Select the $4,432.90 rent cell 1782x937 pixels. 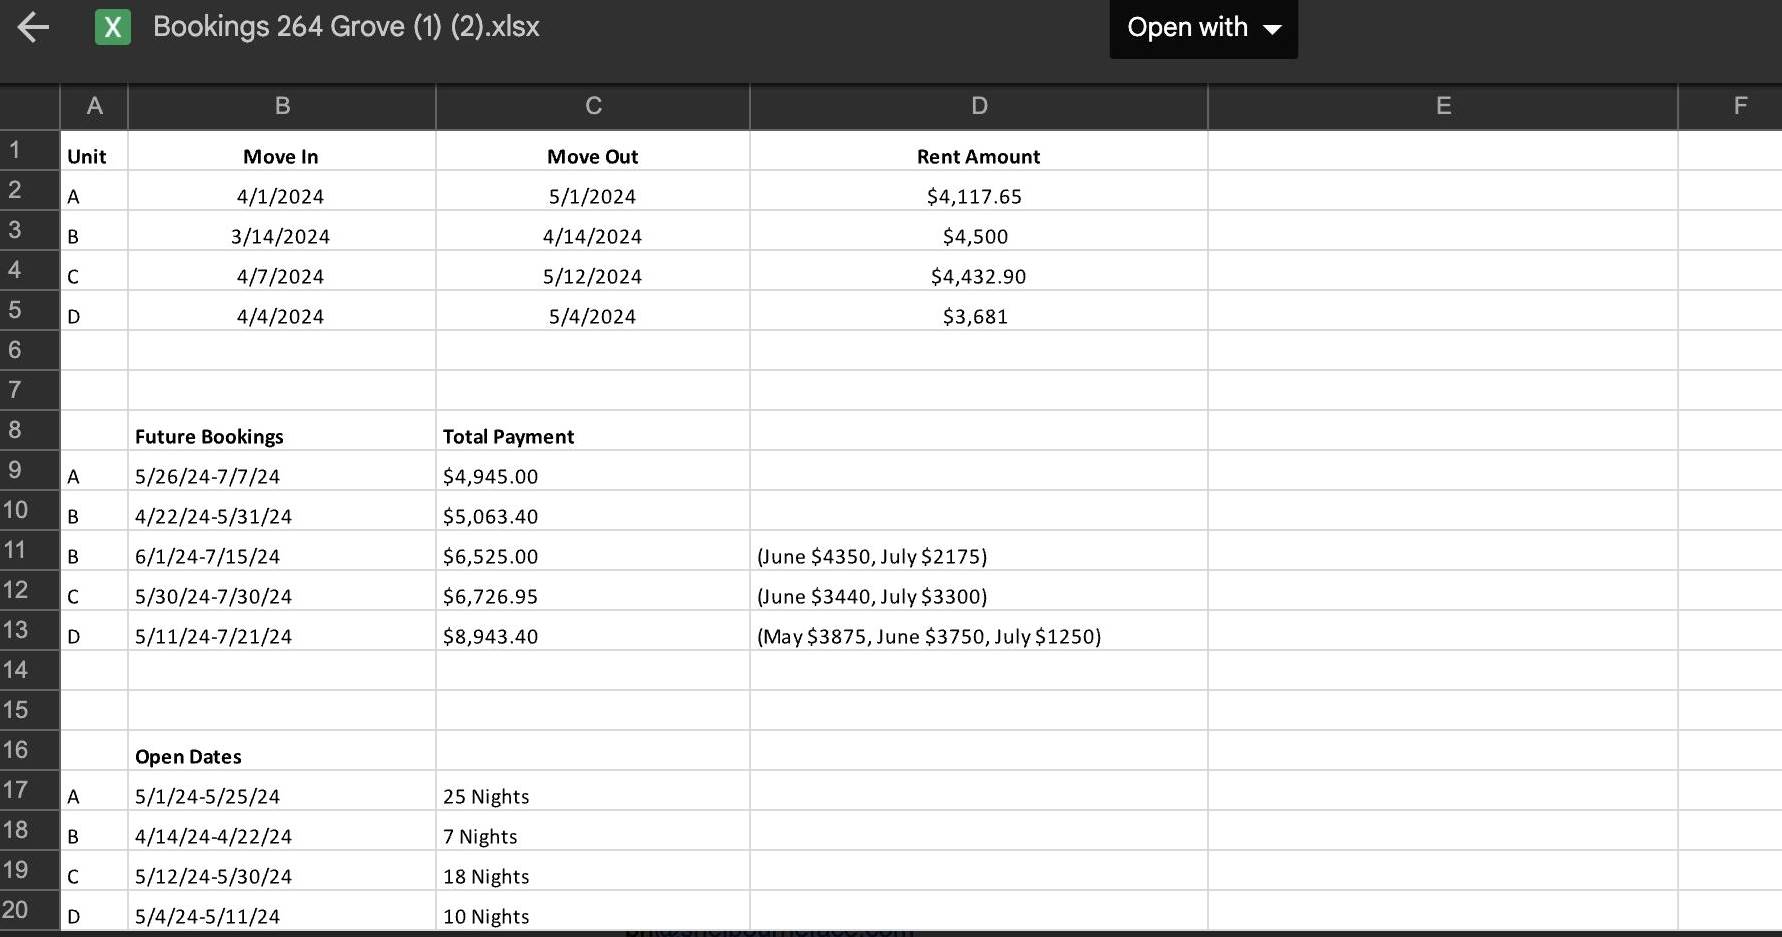979,271
